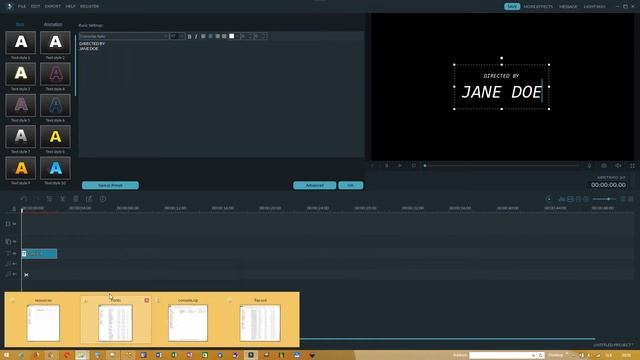The height and width of the screenshot is (360, 640).
Task: Open the font size dropdown
Action: coord(177,36)
